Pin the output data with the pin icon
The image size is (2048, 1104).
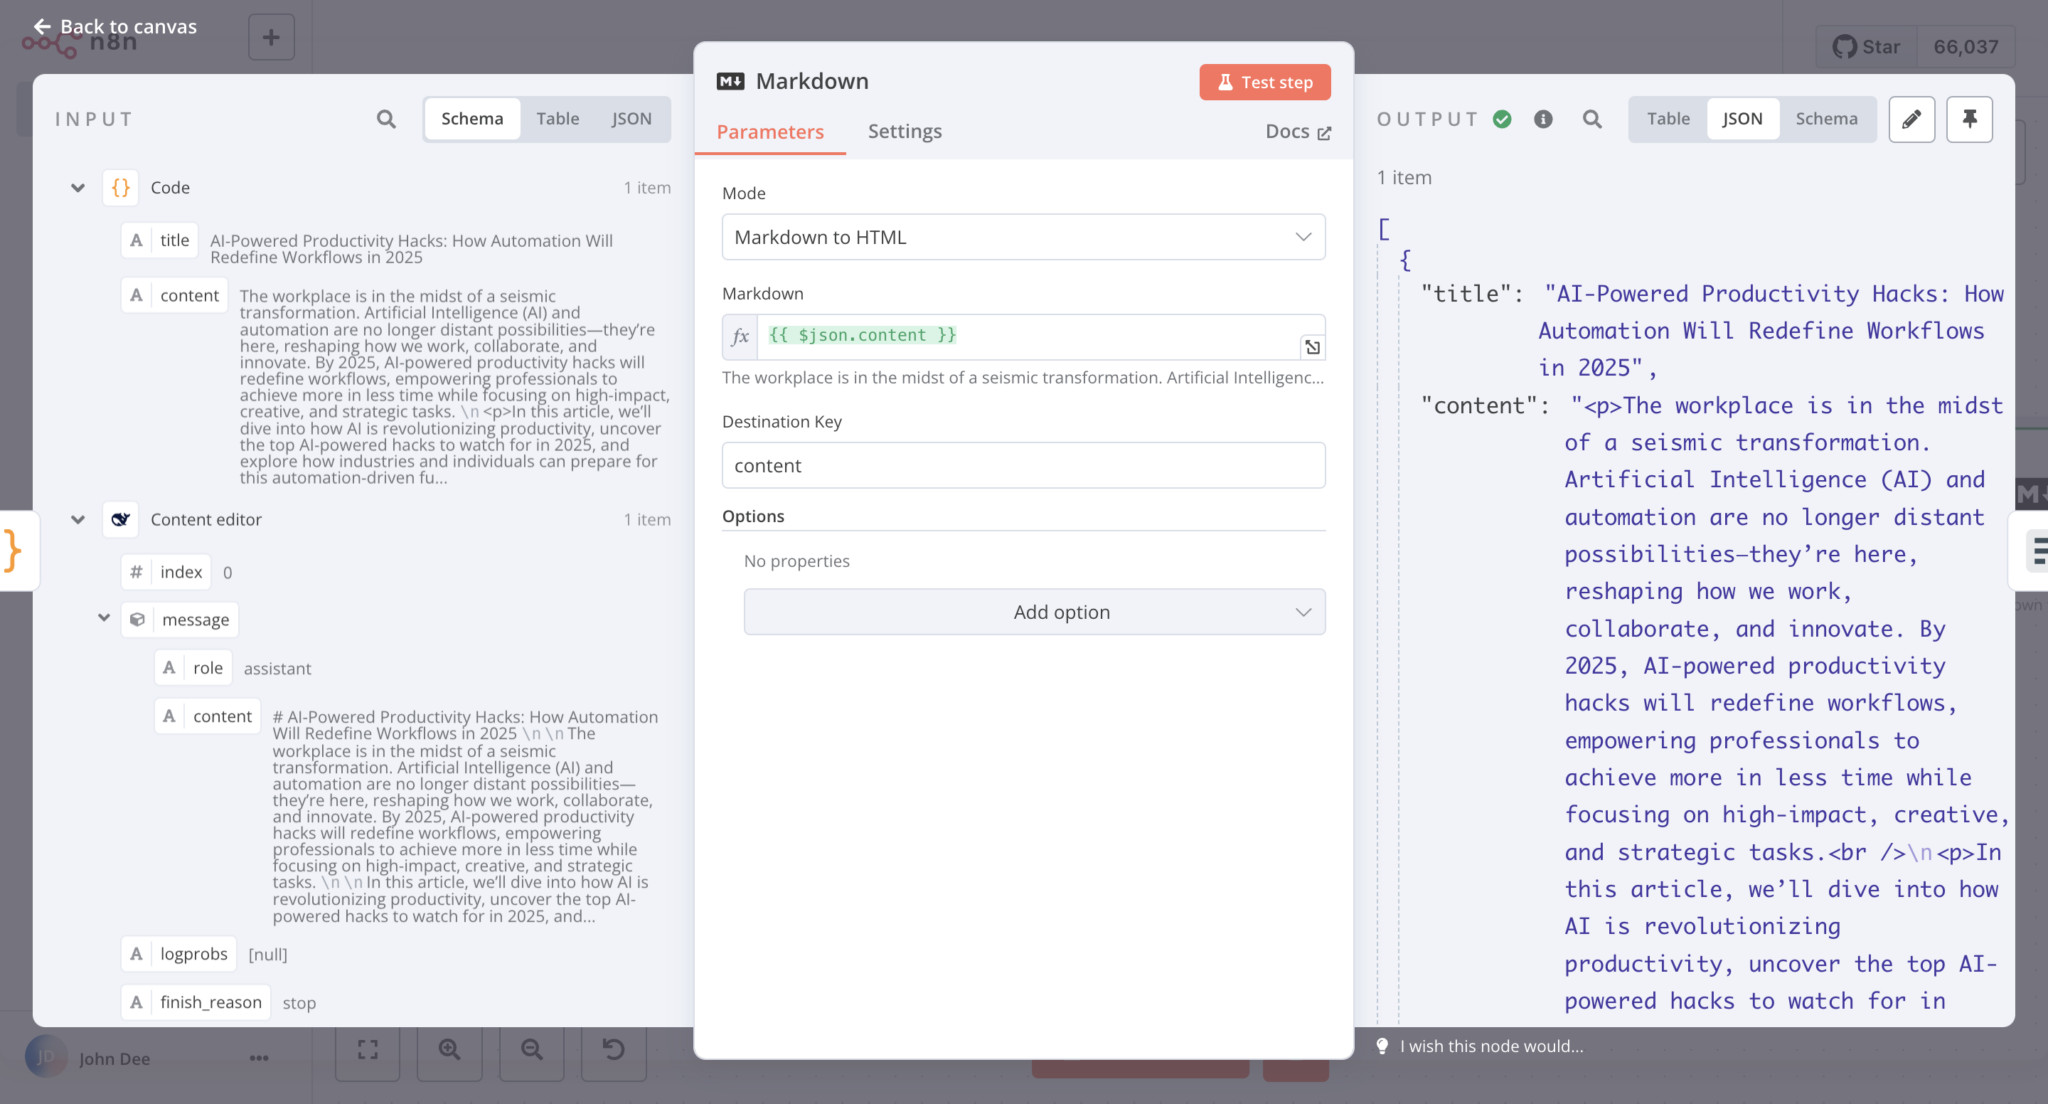click(1969, 119)
